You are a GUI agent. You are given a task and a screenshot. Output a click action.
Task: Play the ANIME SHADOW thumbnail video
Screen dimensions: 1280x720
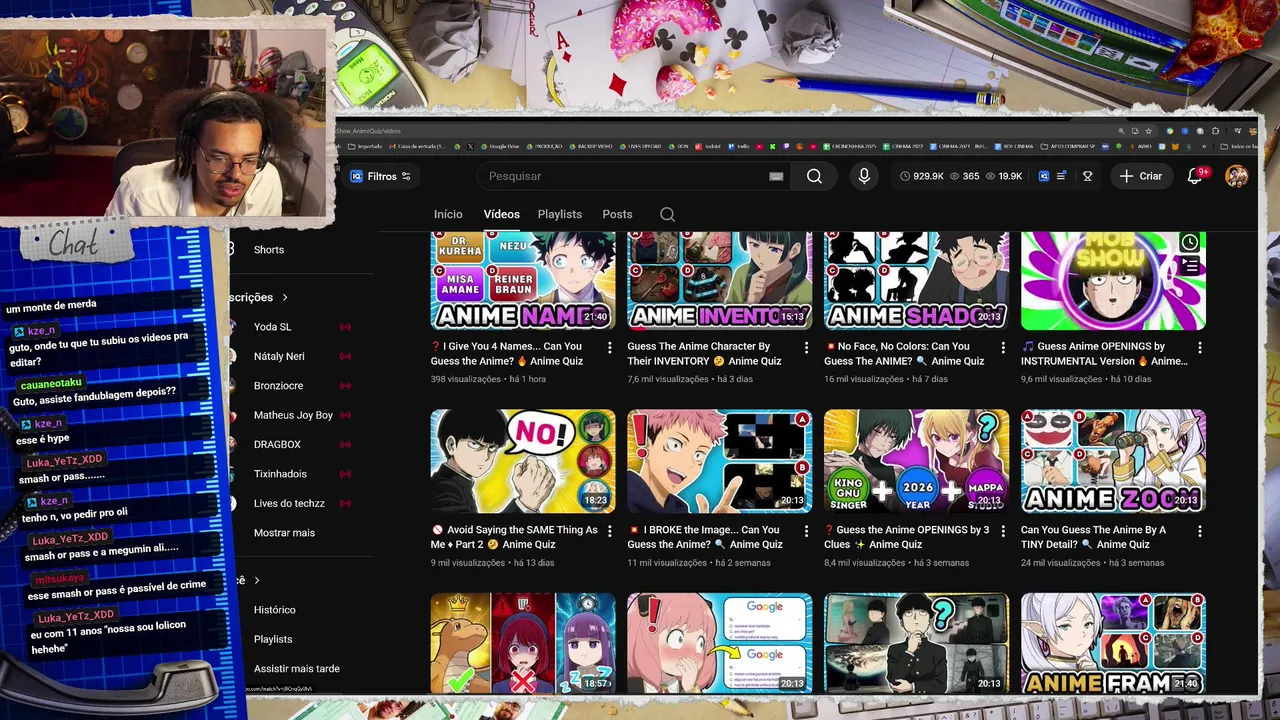pyautogui.click(x=916, y=280)
